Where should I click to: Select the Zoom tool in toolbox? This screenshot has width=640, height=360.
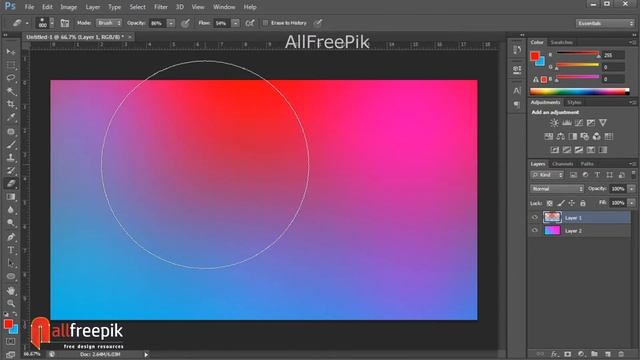pyautogui.click(x=11, y=303)
